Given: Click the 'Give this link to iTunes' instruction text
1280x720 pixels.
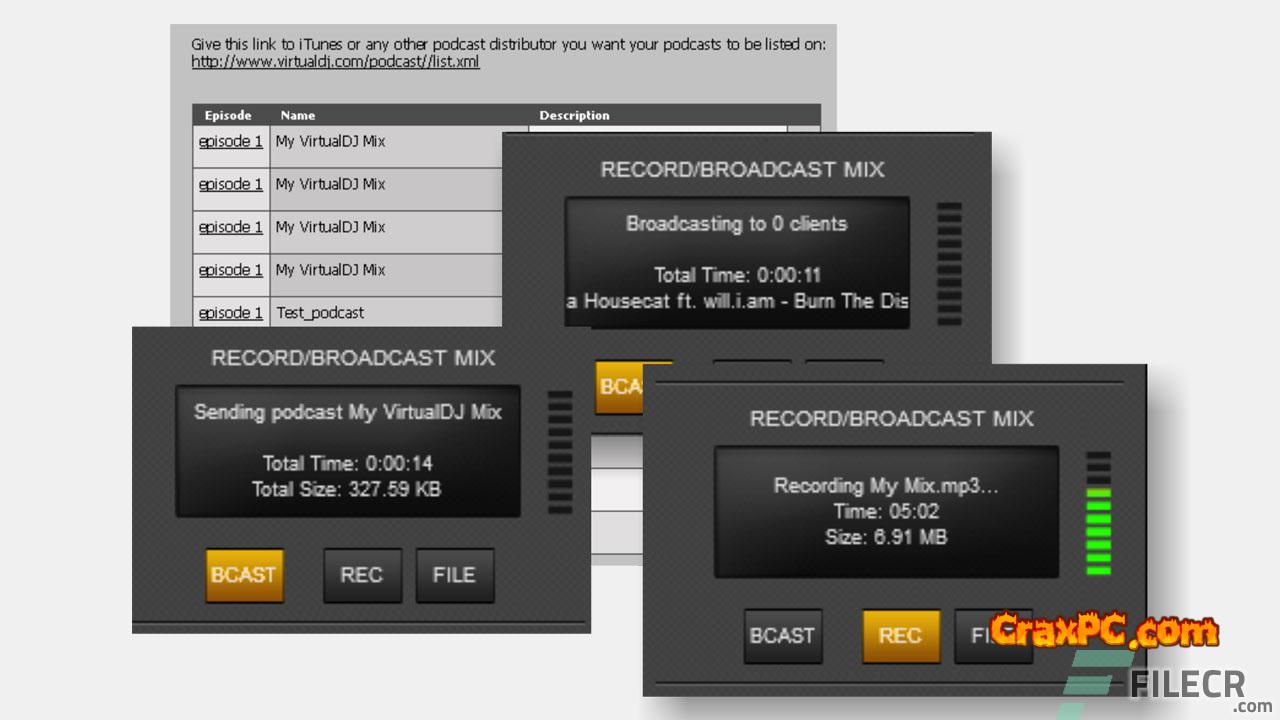Looking at the screenshot, I should (x=508, y=44).
